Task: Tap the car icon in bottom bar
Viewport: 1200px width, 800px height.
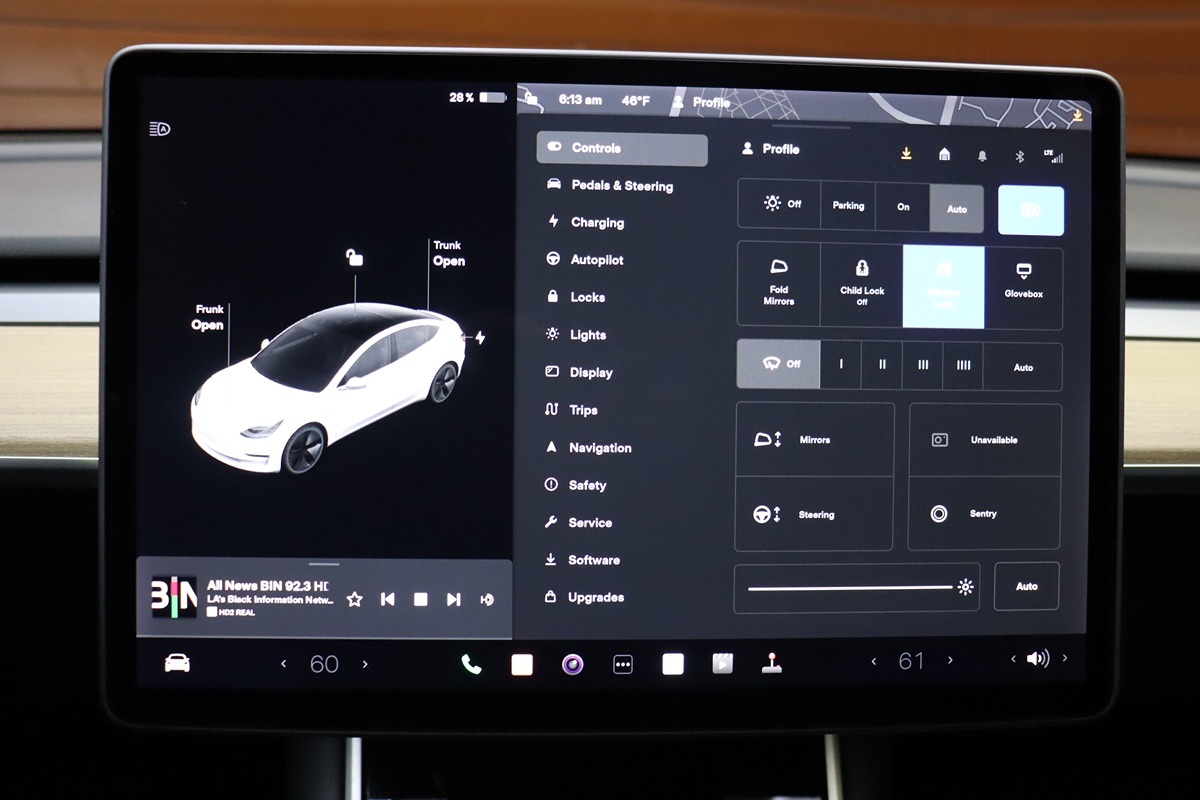Action: pyautogui.click(x=177, y=663)
